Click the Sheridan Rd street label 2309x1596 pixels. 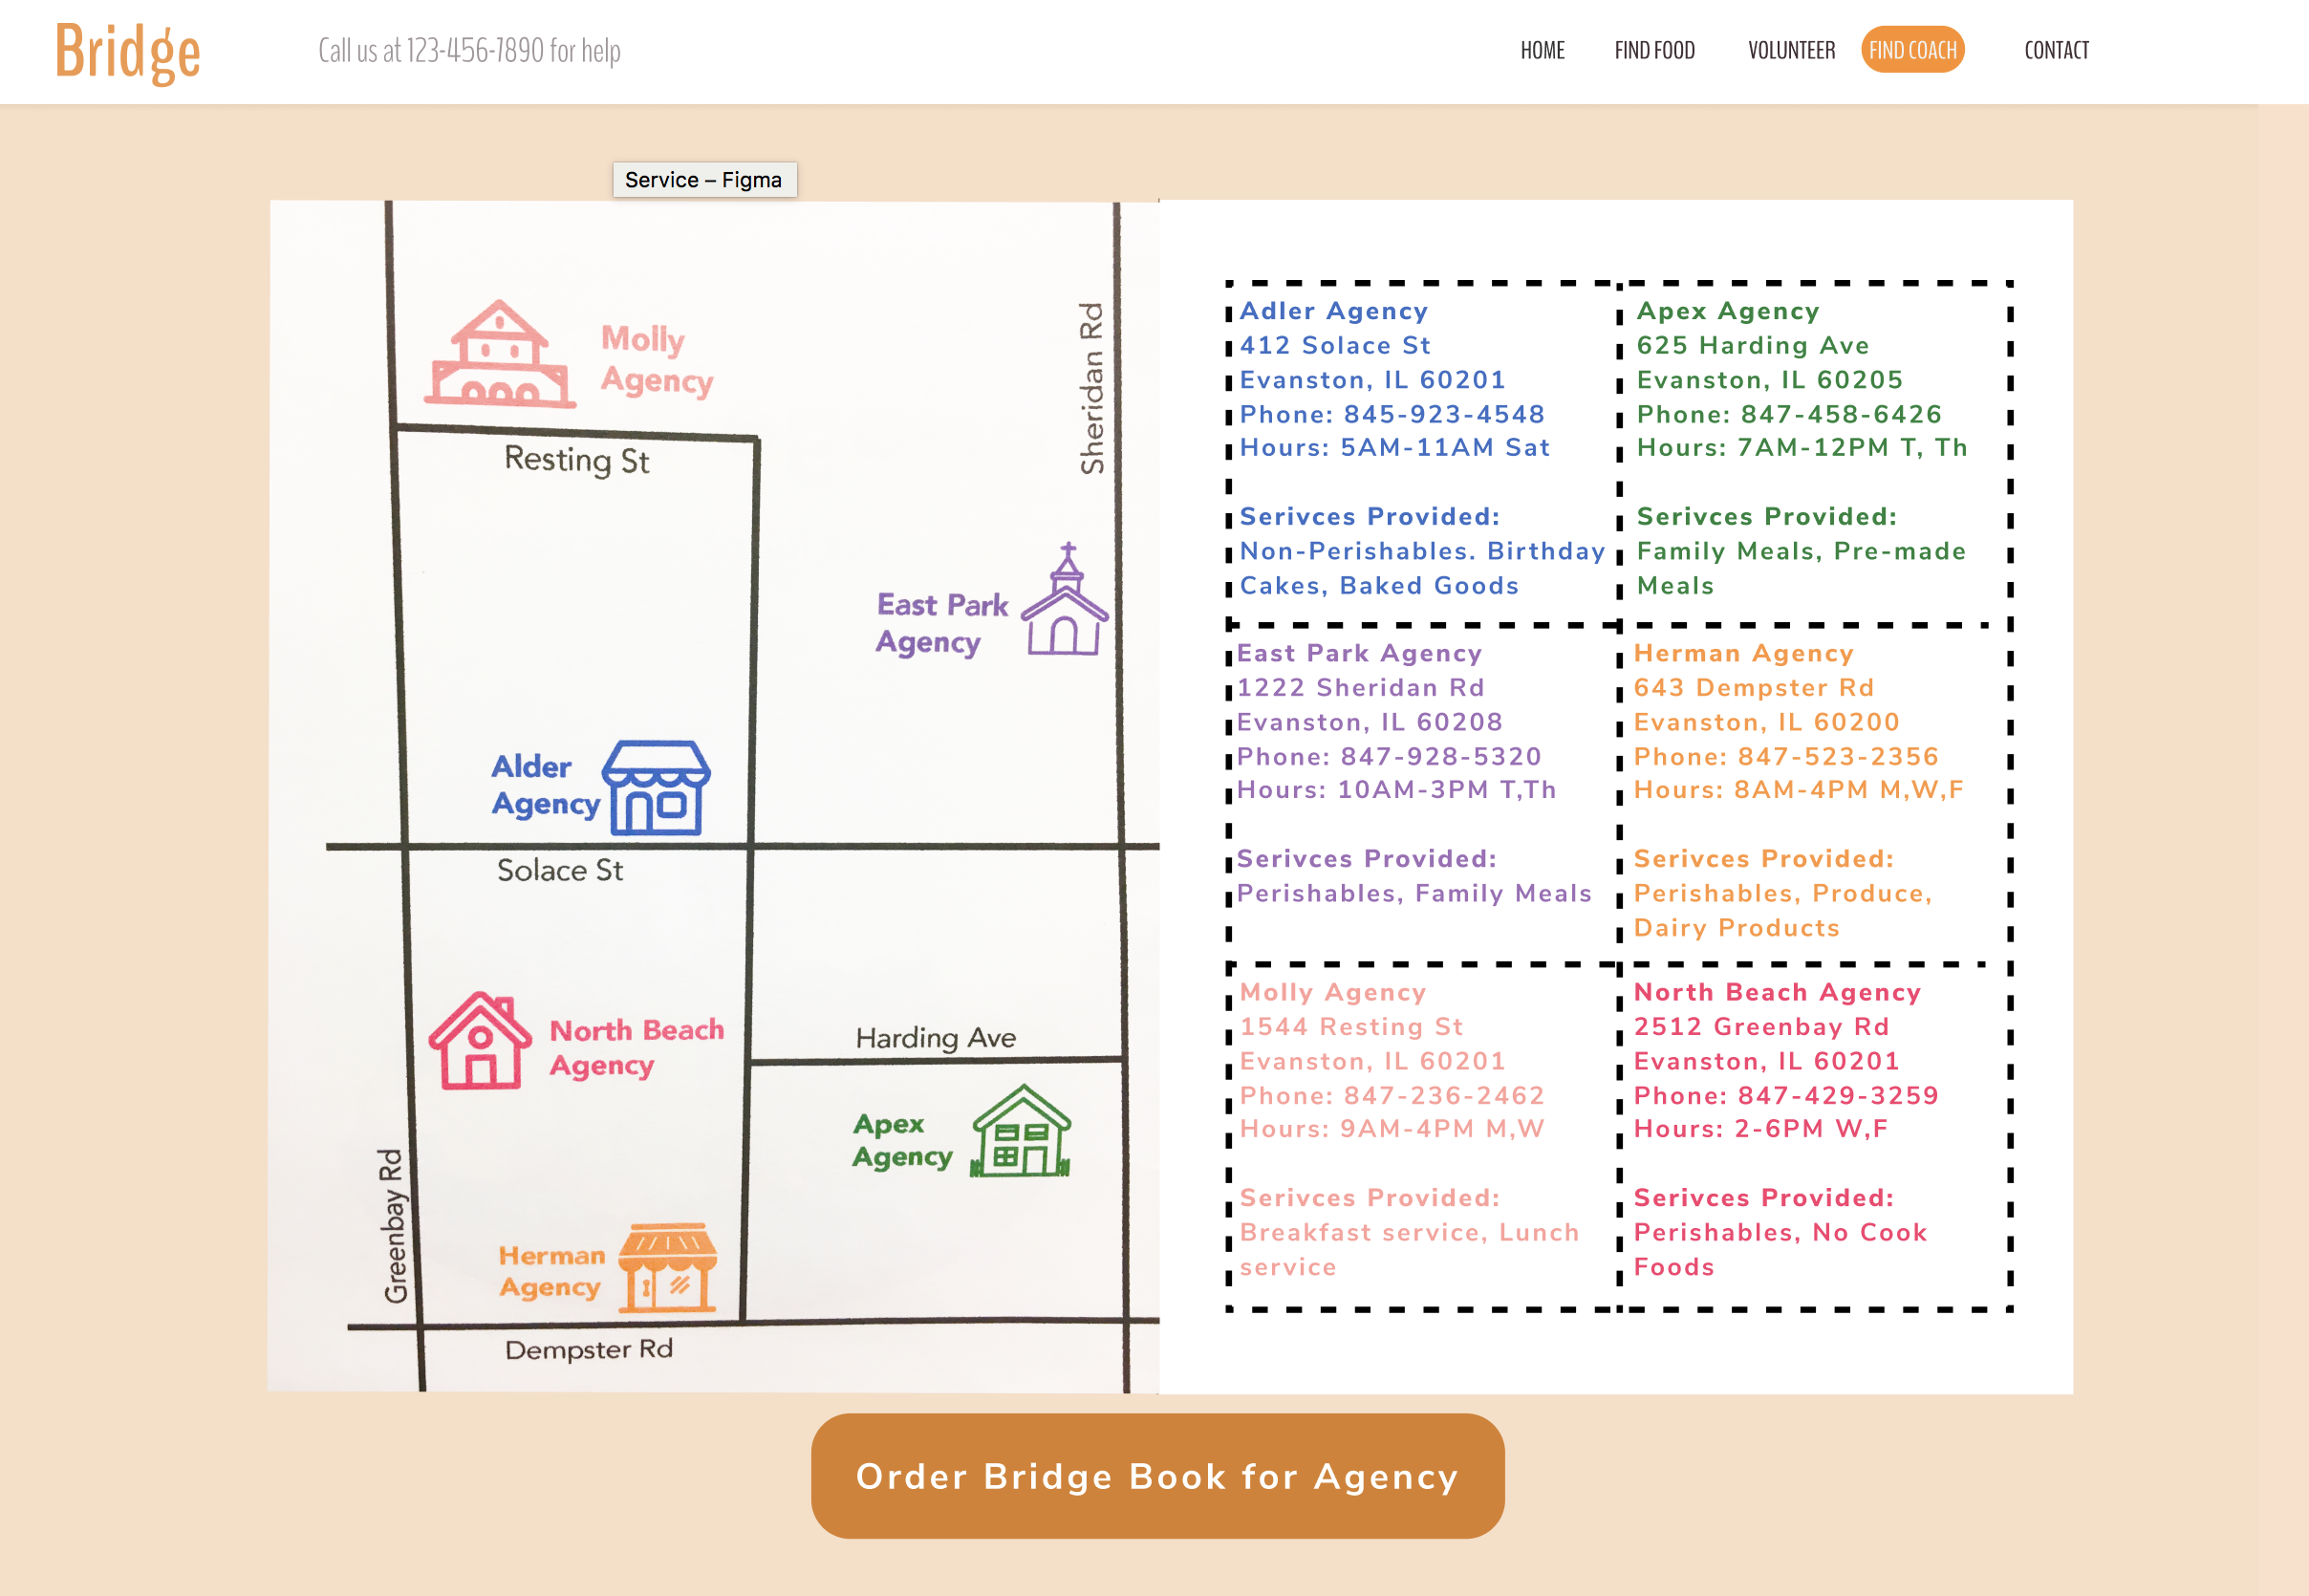point(1091,388)
